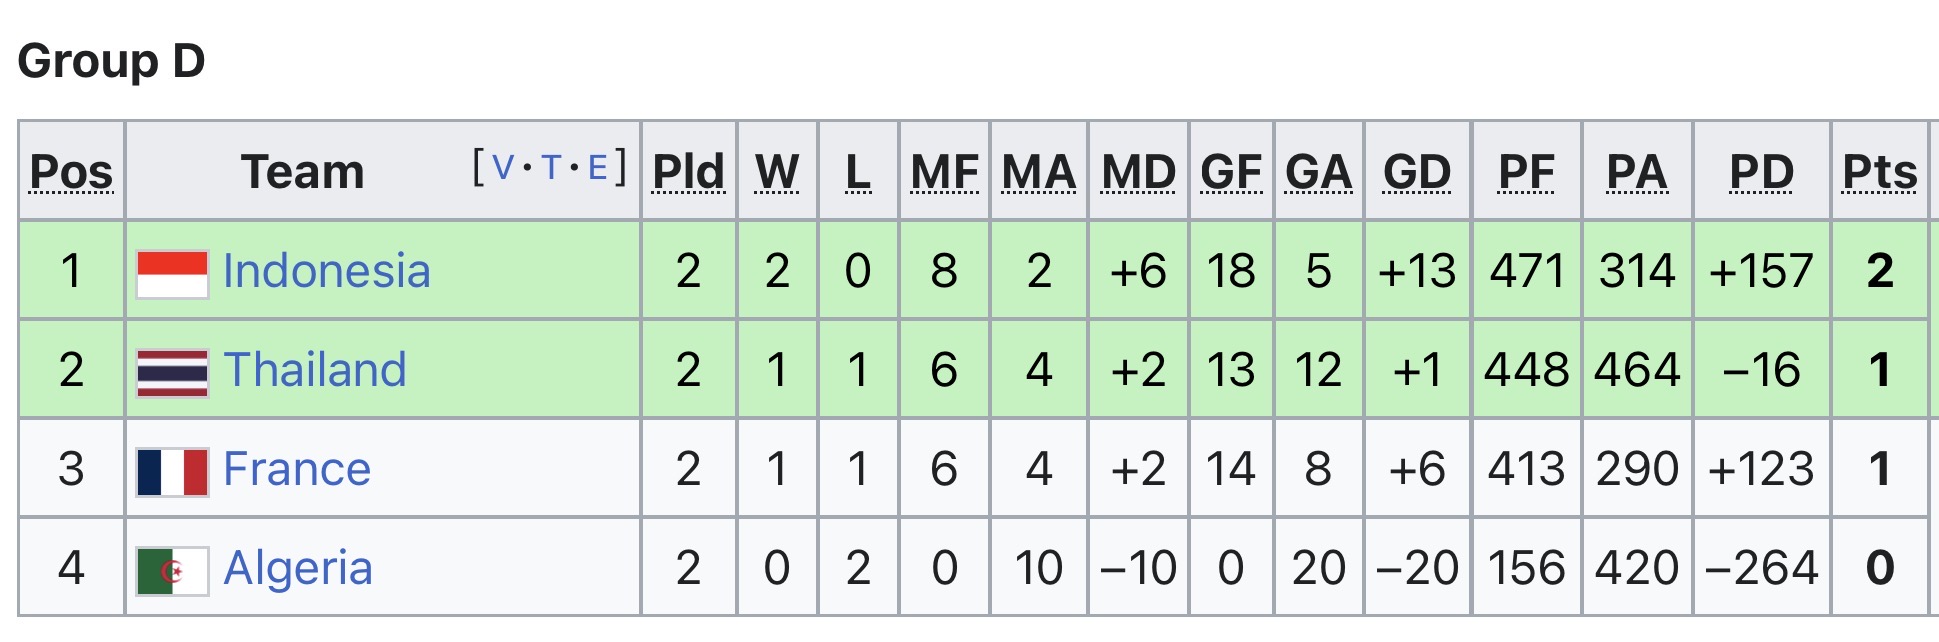Click the Pos column header
This screenshot has height=642, width=1939.
[71, 172]
